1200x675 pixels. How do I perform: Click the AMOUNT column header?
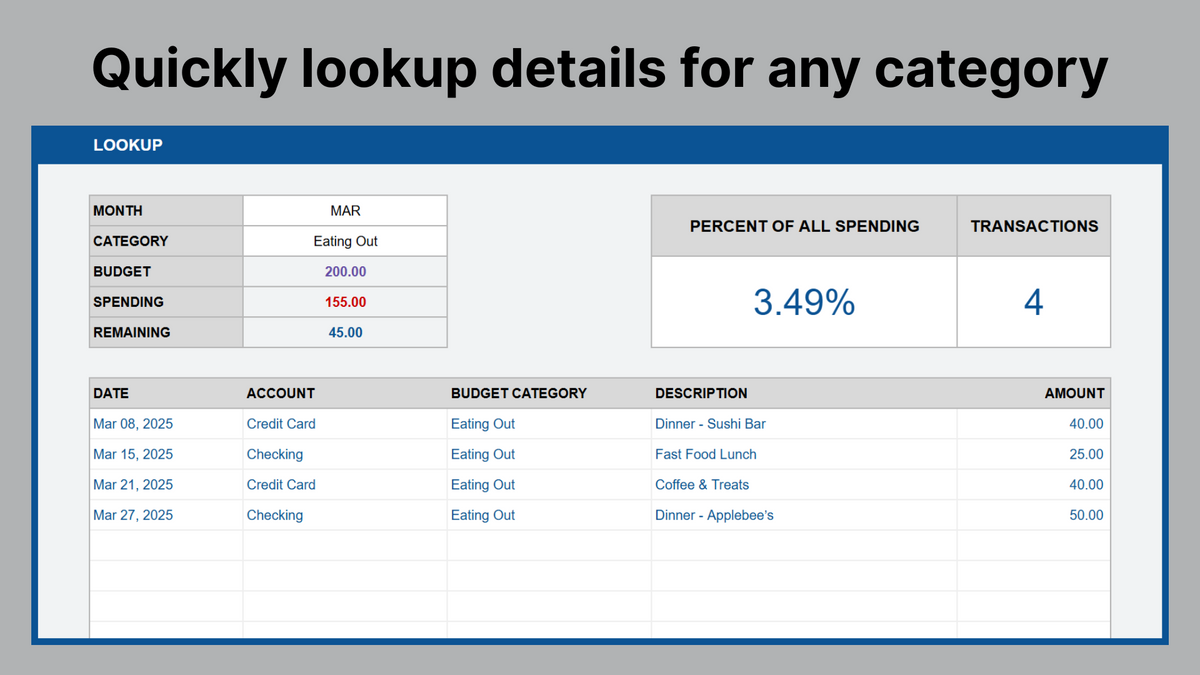(1034, 393)
